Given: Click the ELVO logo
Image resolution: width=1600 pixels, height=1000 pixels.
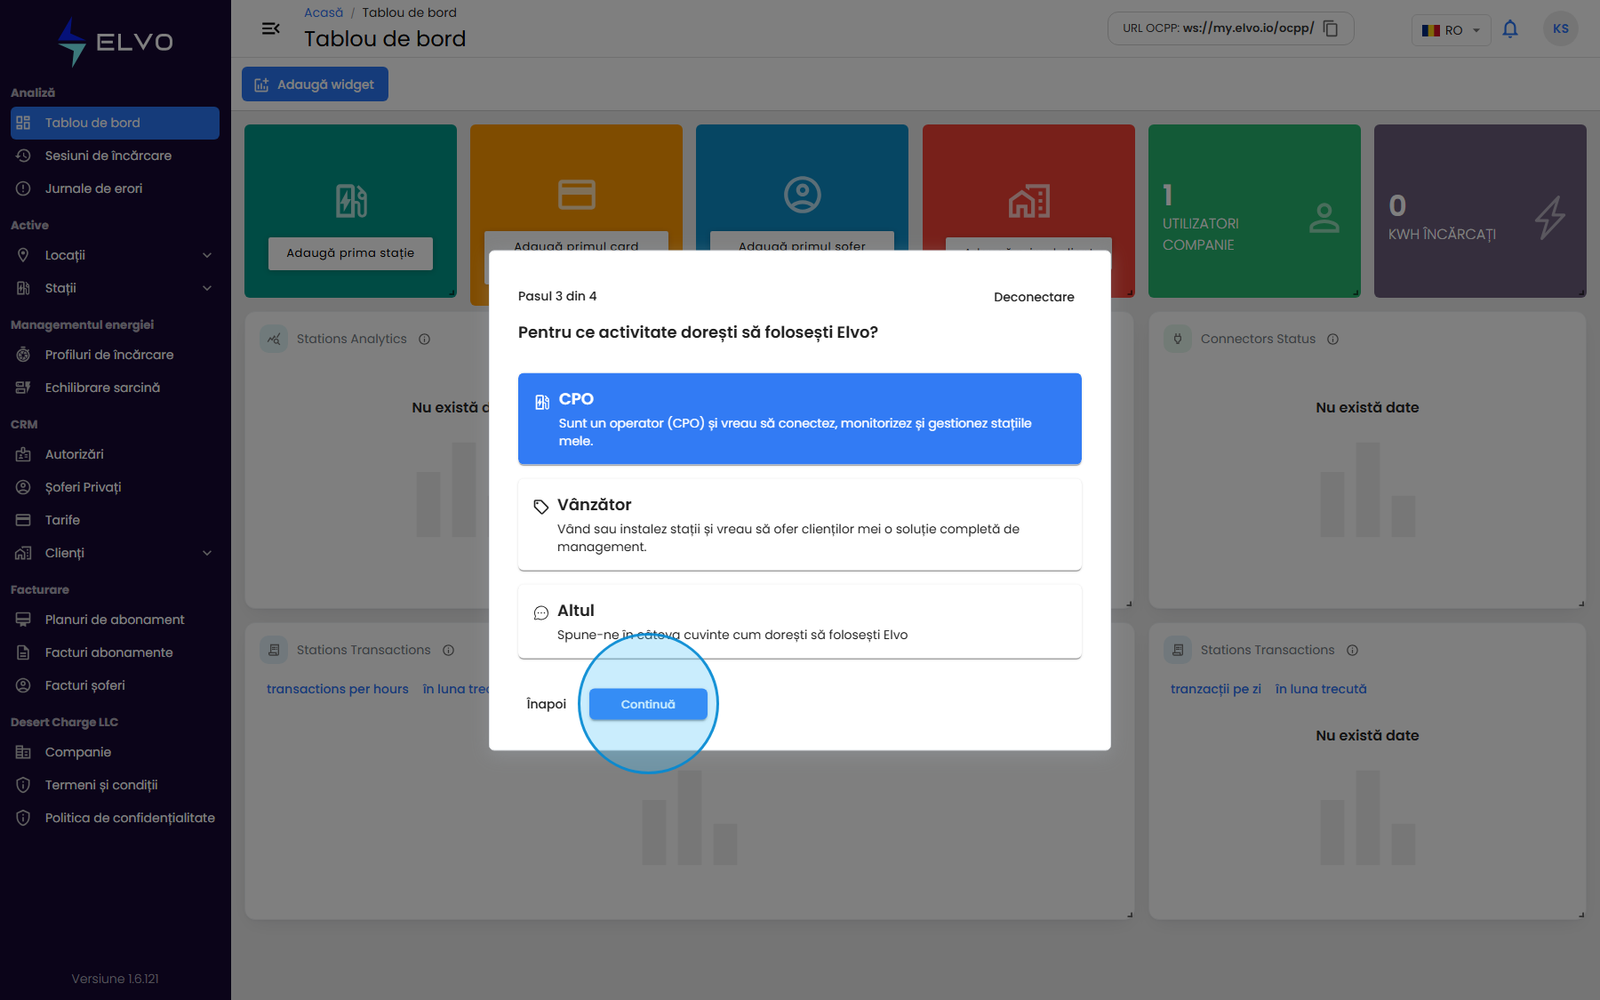Looking at the screenshot, I should point(115,42).
